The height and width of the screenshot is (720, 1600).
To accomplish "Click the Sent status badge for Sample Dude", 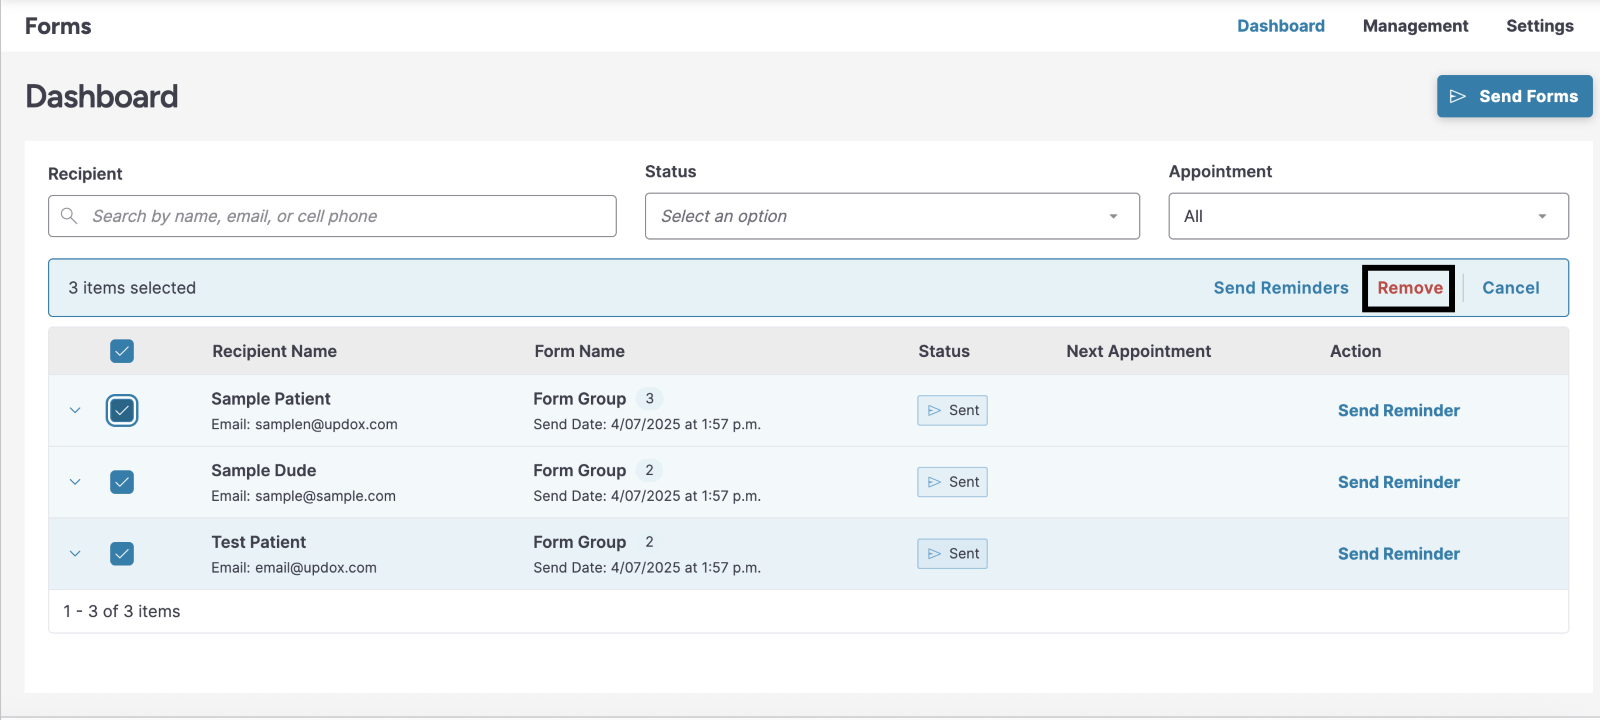I will click(952, 483).
